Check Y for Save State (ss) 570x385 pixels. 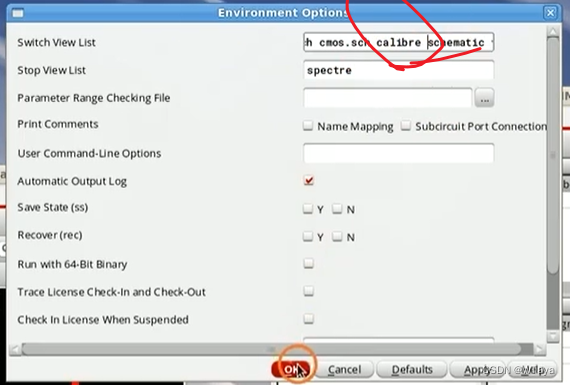click(x=308, y=209)
